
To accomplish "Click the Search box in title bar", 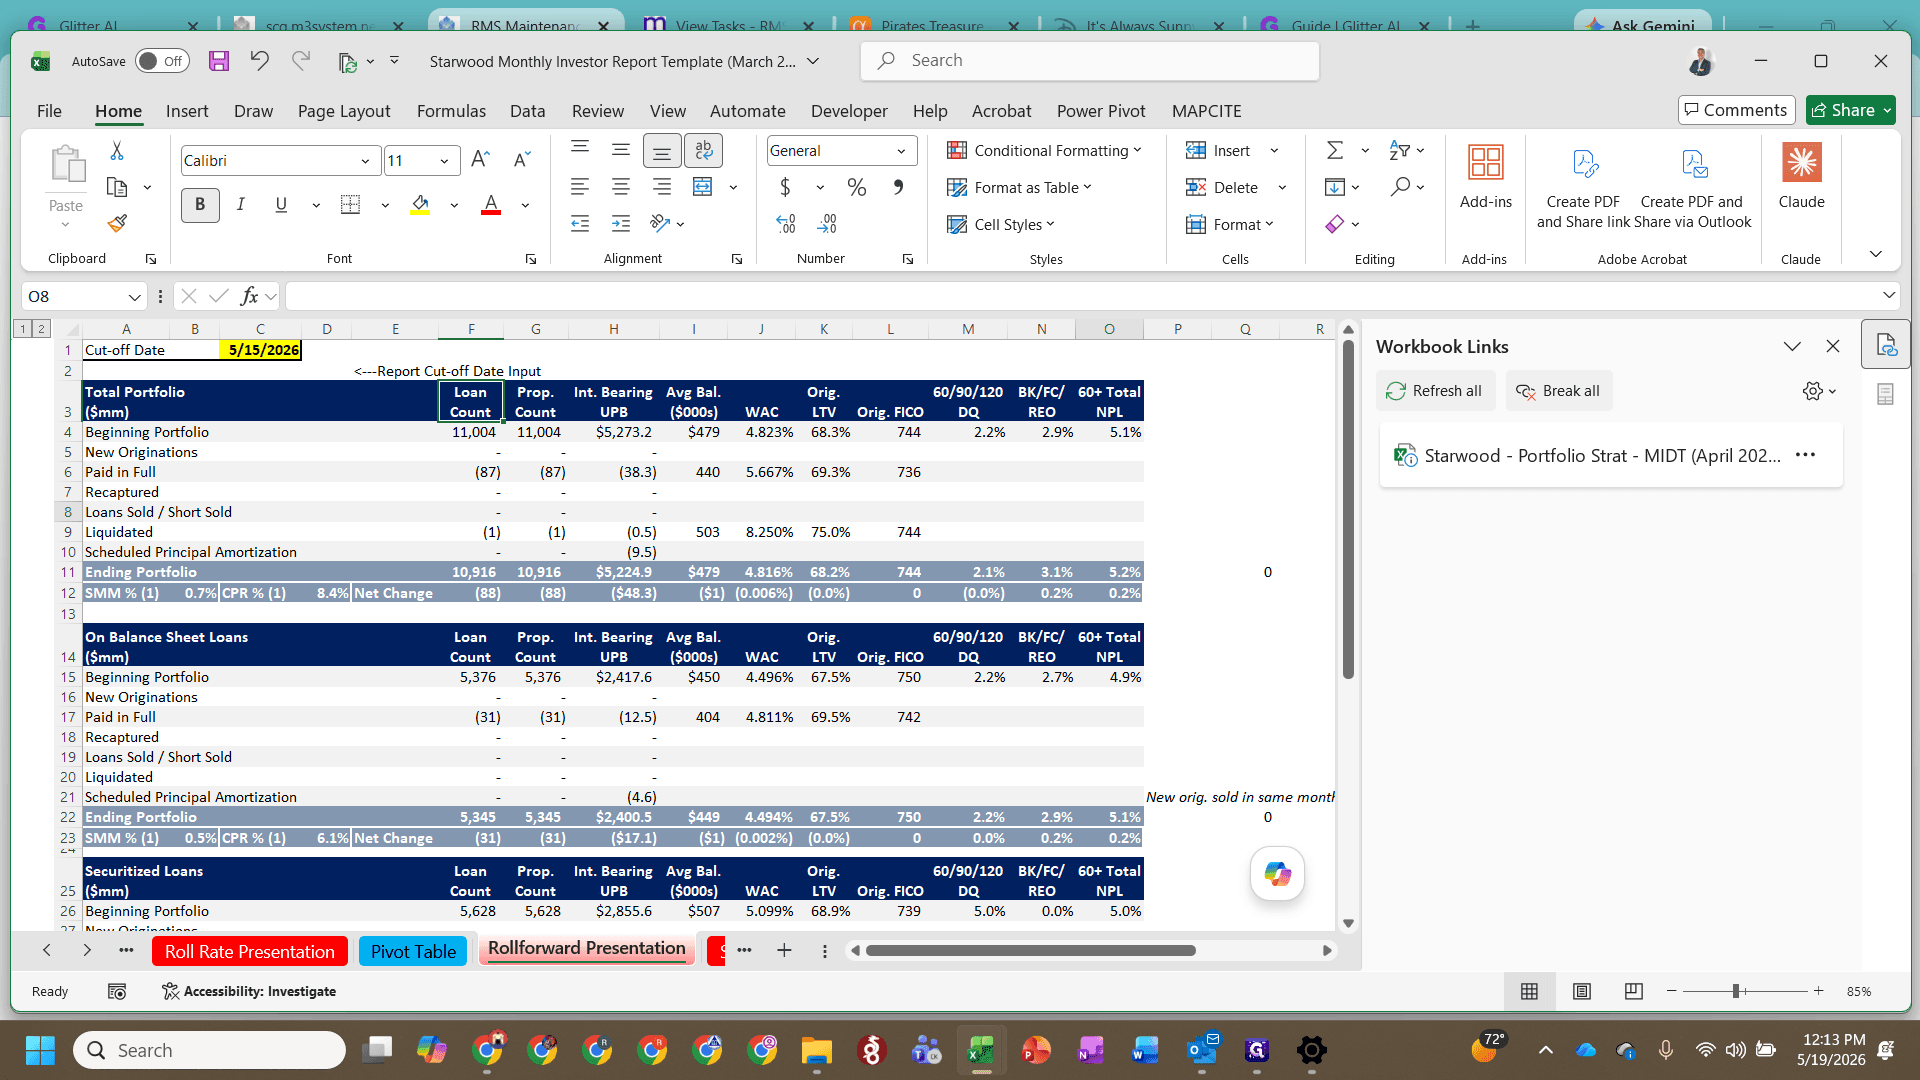I will pyautogui.click(x=1089, y=61).
